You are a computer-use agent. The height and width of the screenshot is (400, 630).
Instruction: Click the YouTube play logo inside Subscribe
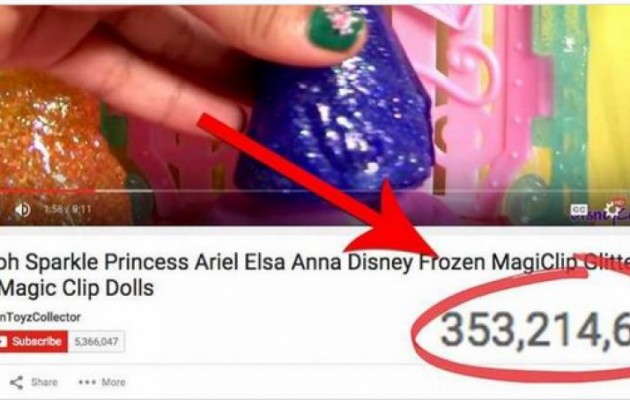tap(3, 342)
